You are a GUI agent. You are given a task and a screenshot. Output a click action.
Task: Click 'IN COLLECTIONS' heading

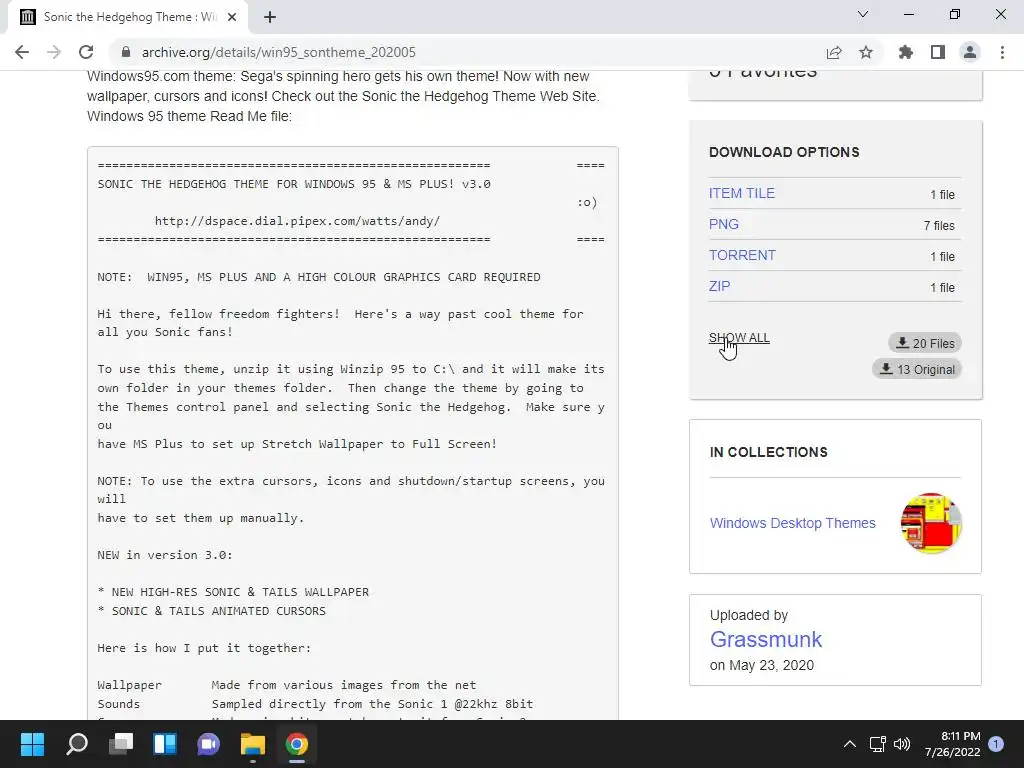pos(769,453)
